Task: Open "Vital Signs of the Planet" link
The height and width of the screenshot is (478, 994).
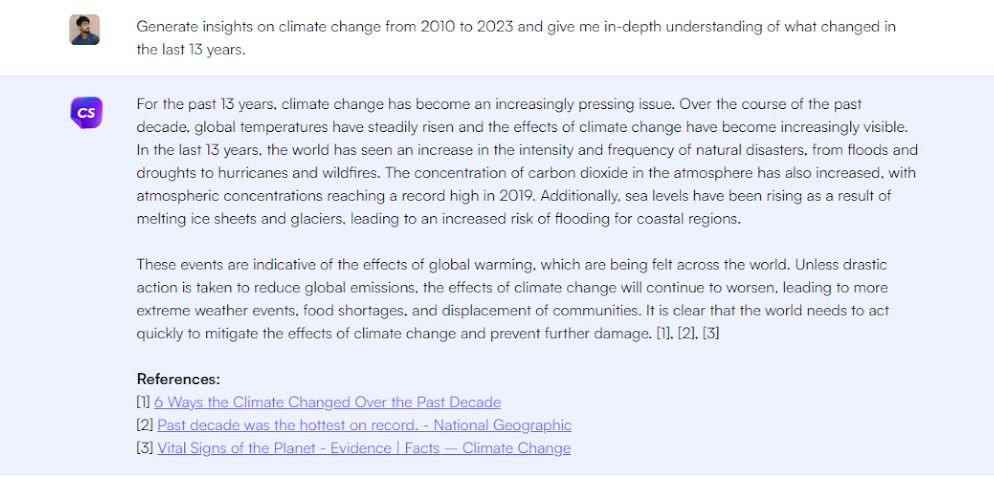Action: 364,448
